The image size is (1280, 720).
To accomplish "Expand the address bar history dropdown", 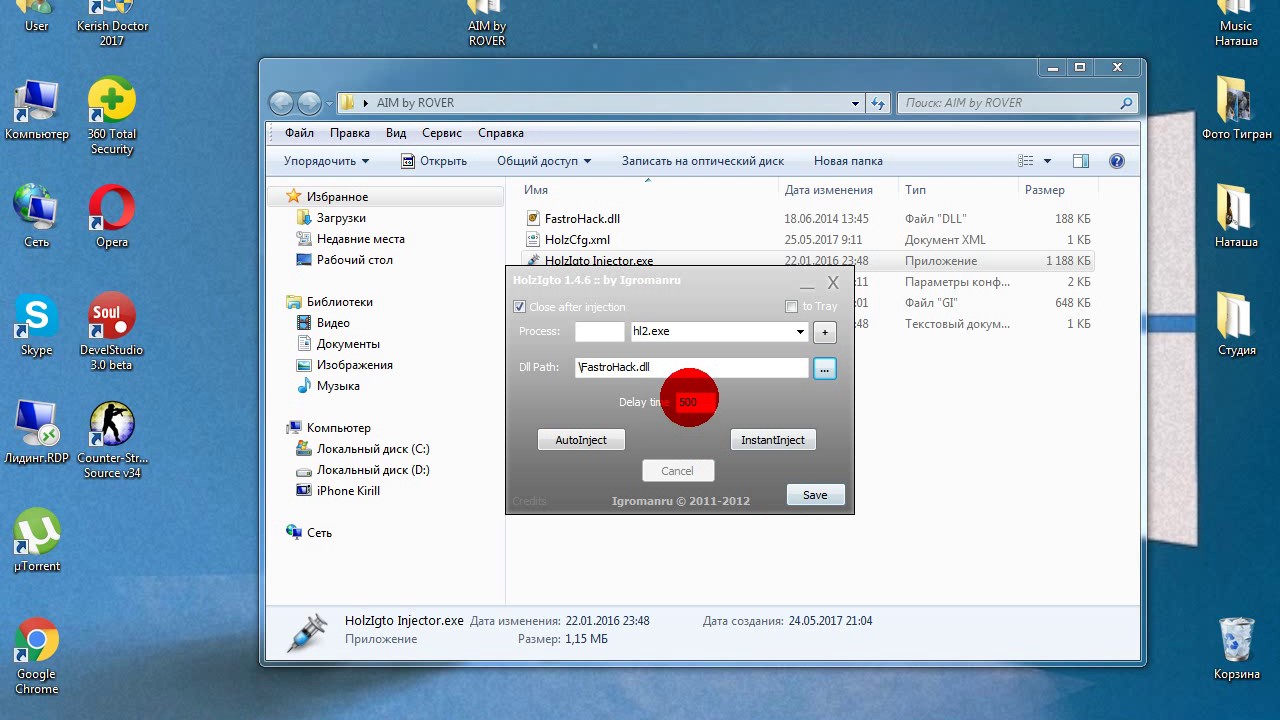I will click(855, 103).
